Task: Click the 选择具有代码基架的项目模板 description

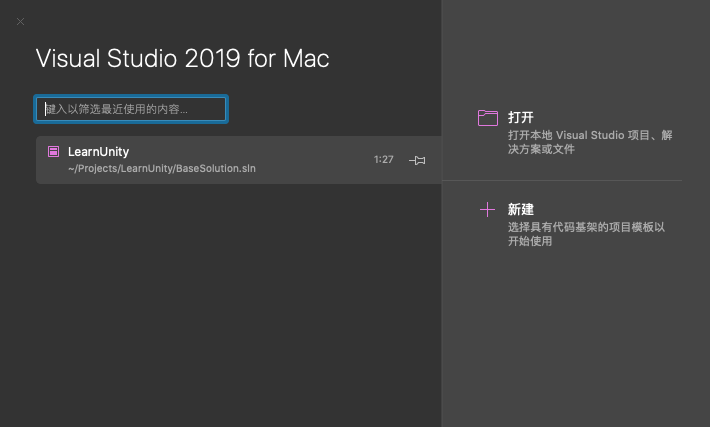Action: [x=586, y=234]
